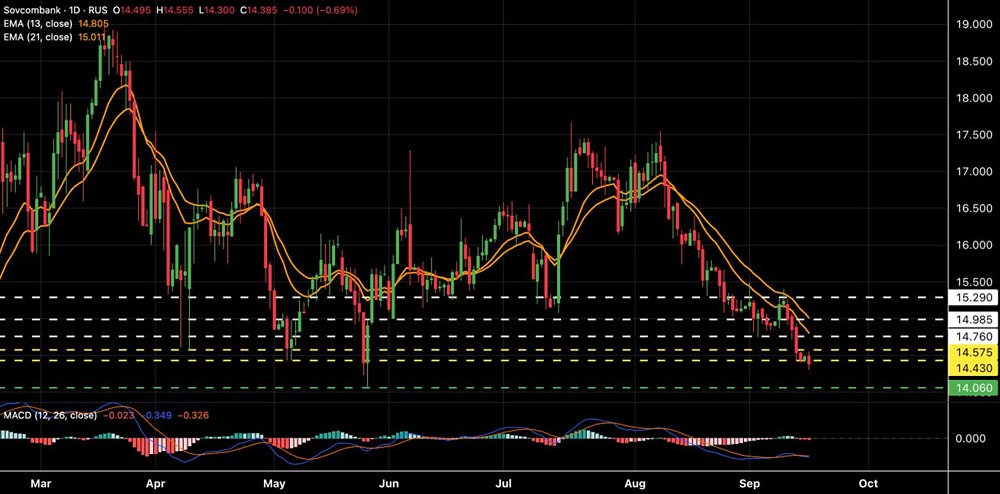The width and height of the screenshot is (1000, 494).
Task: Click the EMA 13 value 14.805
Action: pos(89,24)
